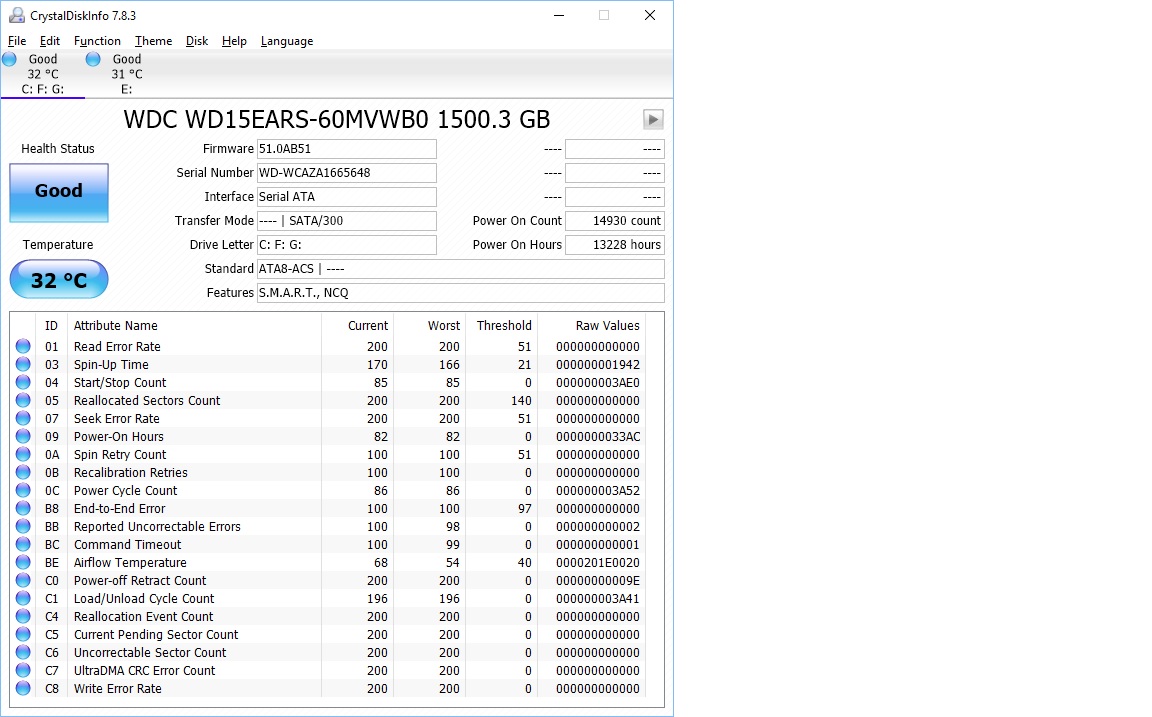
Task: Click the Serial Number field
Action: tap(346, 173)
